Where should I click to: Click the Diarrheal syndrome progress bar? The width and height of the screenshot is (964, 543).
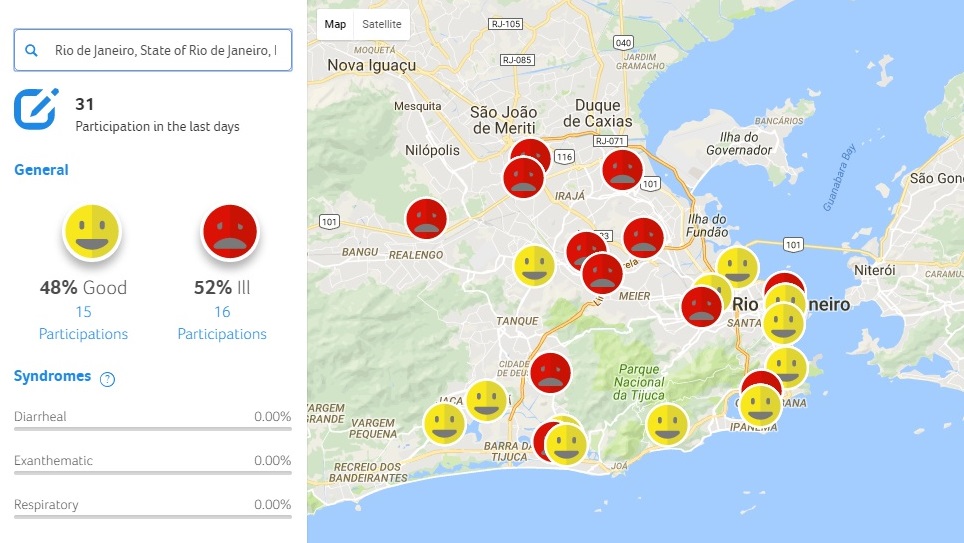coord(152,428)
